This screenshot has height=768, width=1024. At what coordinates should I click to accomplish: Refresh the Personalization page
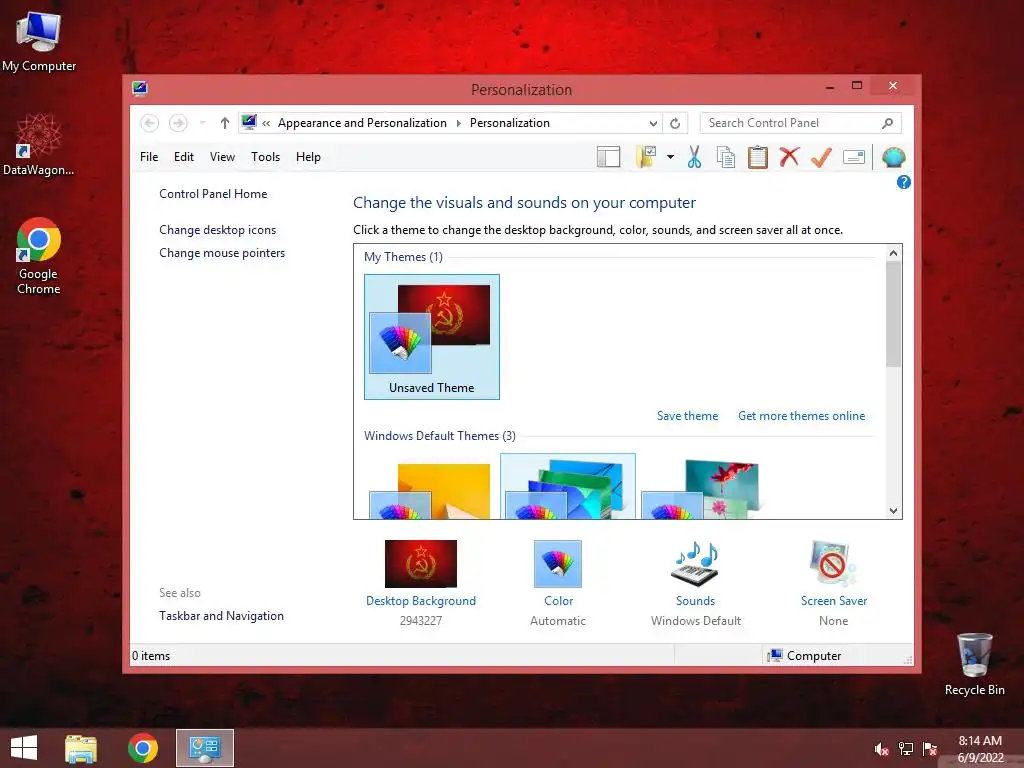coord(675,123)
